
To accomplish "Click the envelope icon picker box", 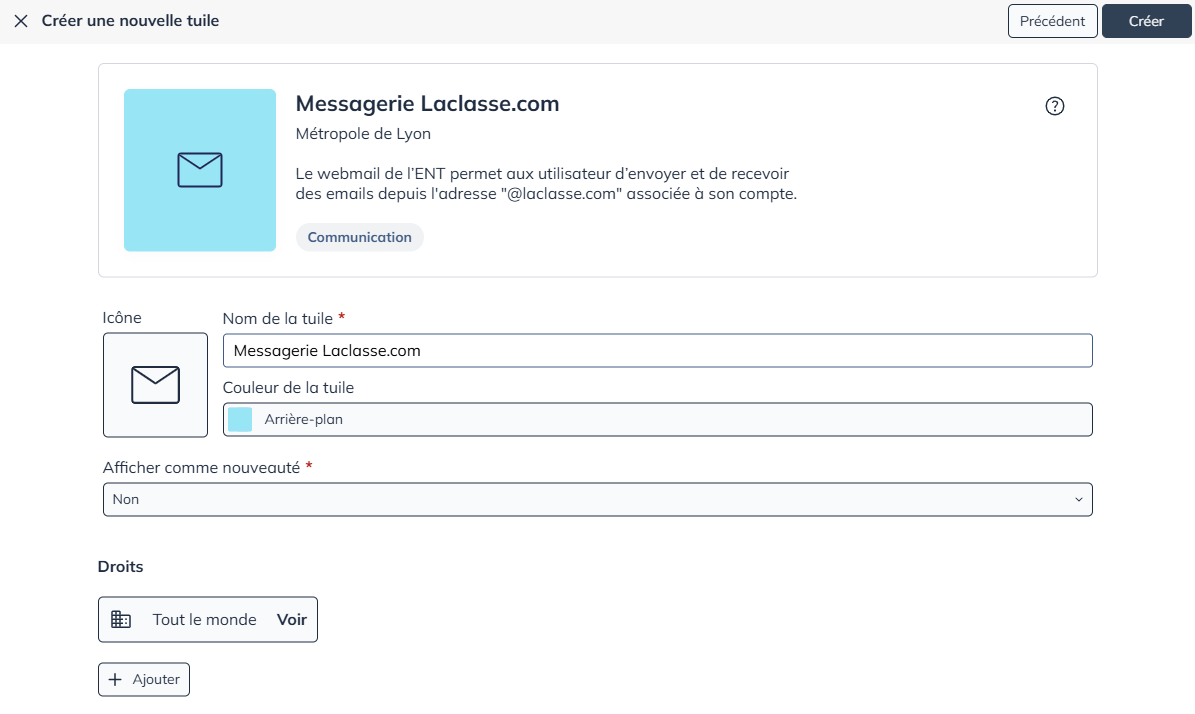I will coord(155,385).
